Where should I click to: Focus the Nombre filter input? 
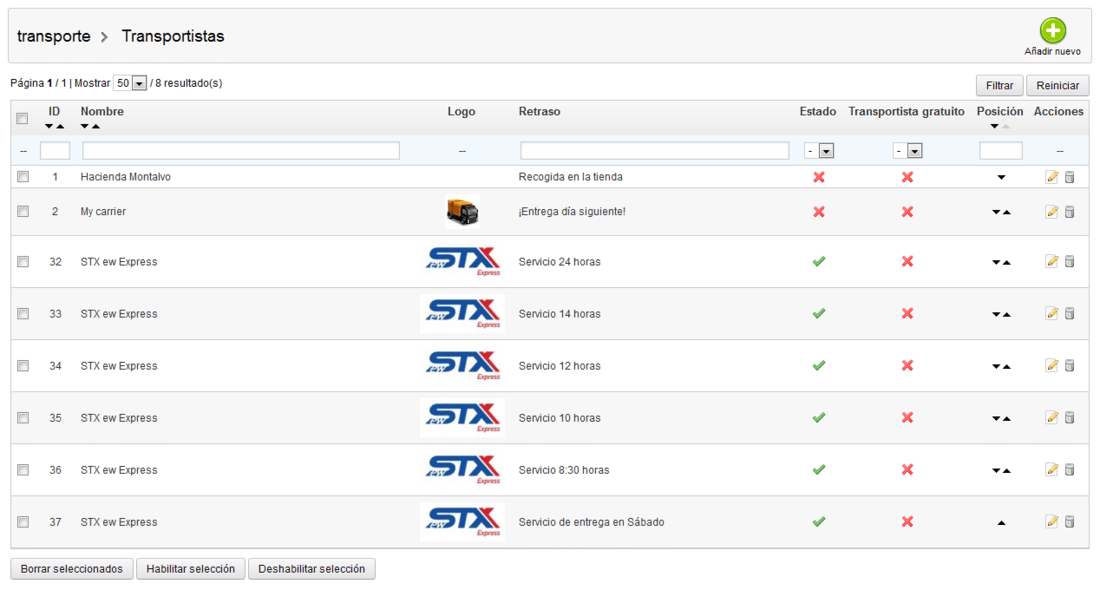[x=241, y=150]
